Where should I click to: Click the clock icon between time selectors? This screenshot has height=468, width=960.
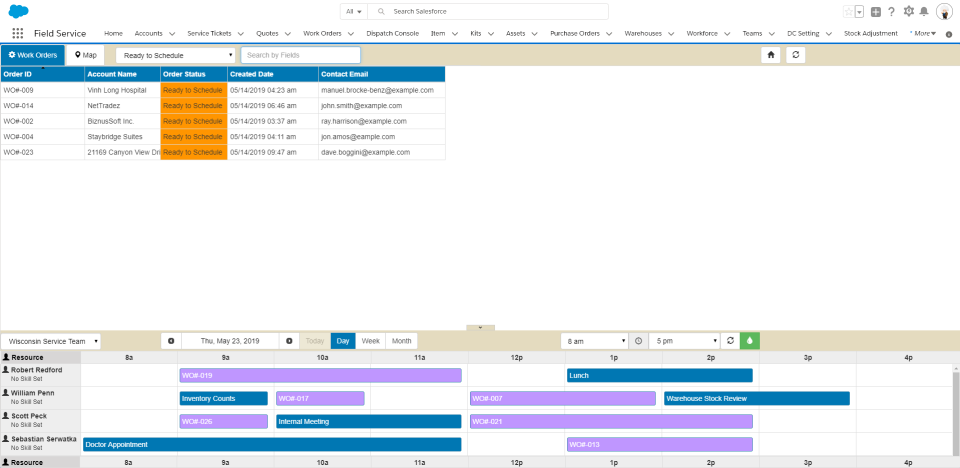tap(639, 341)
